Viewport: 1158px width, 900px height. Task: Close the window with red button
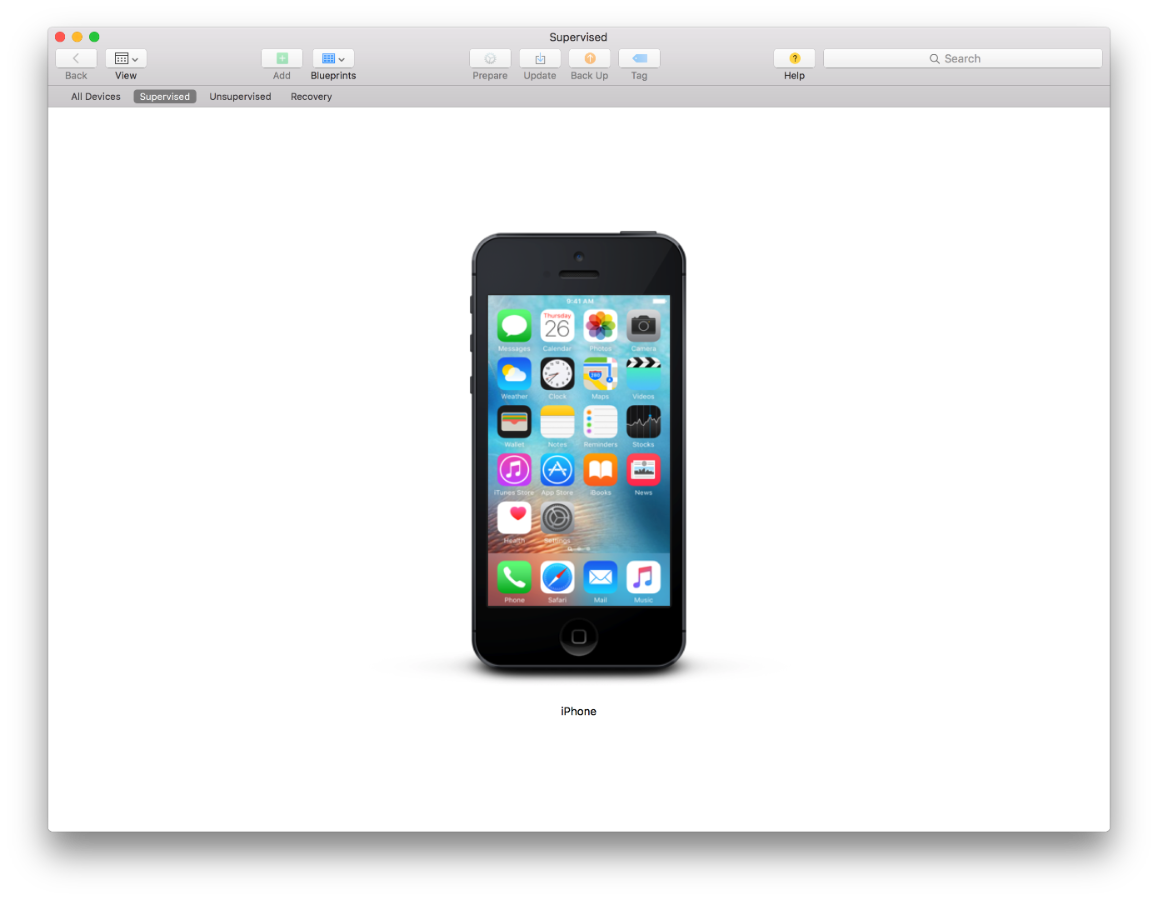point(60,37)
